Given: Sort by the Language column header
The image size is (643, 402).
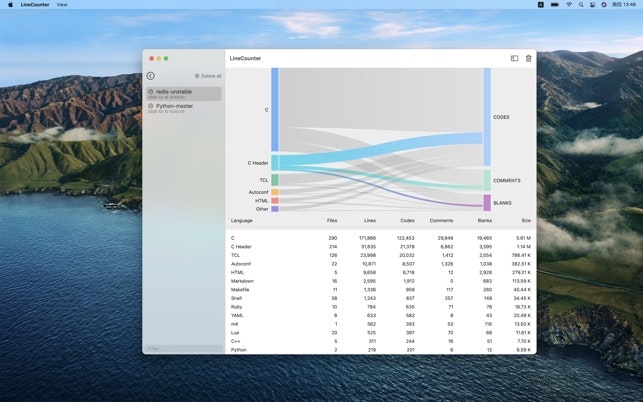Looking at the screenshot, I should pyautogui.click(x=242, y=220).
